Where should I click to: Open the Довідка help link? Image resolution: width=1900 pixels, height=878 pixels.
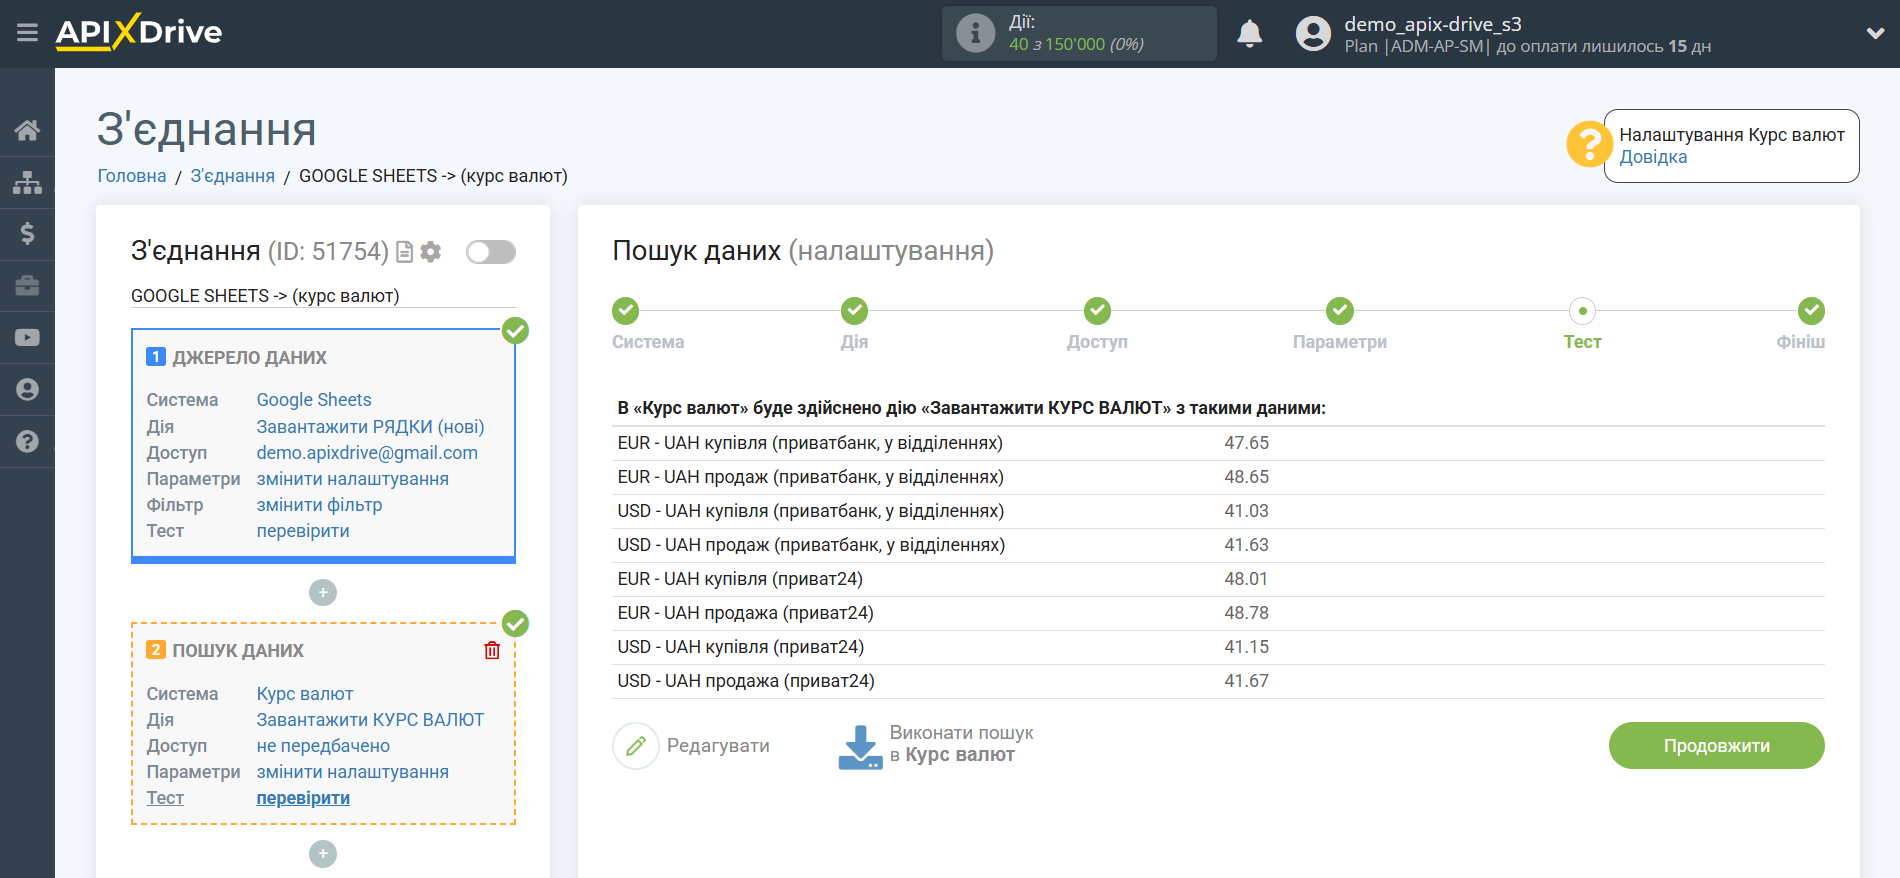click(x=1653, y=157)
